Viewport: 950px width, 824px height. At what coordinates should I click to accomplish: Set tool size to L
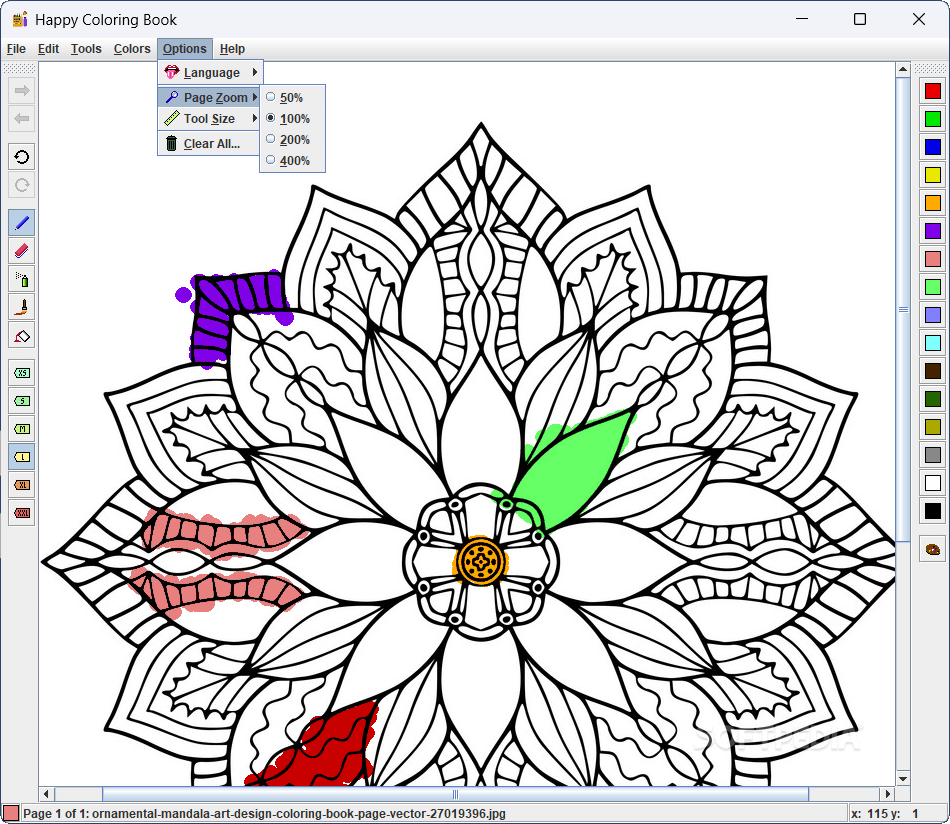(x=22, y=457)
